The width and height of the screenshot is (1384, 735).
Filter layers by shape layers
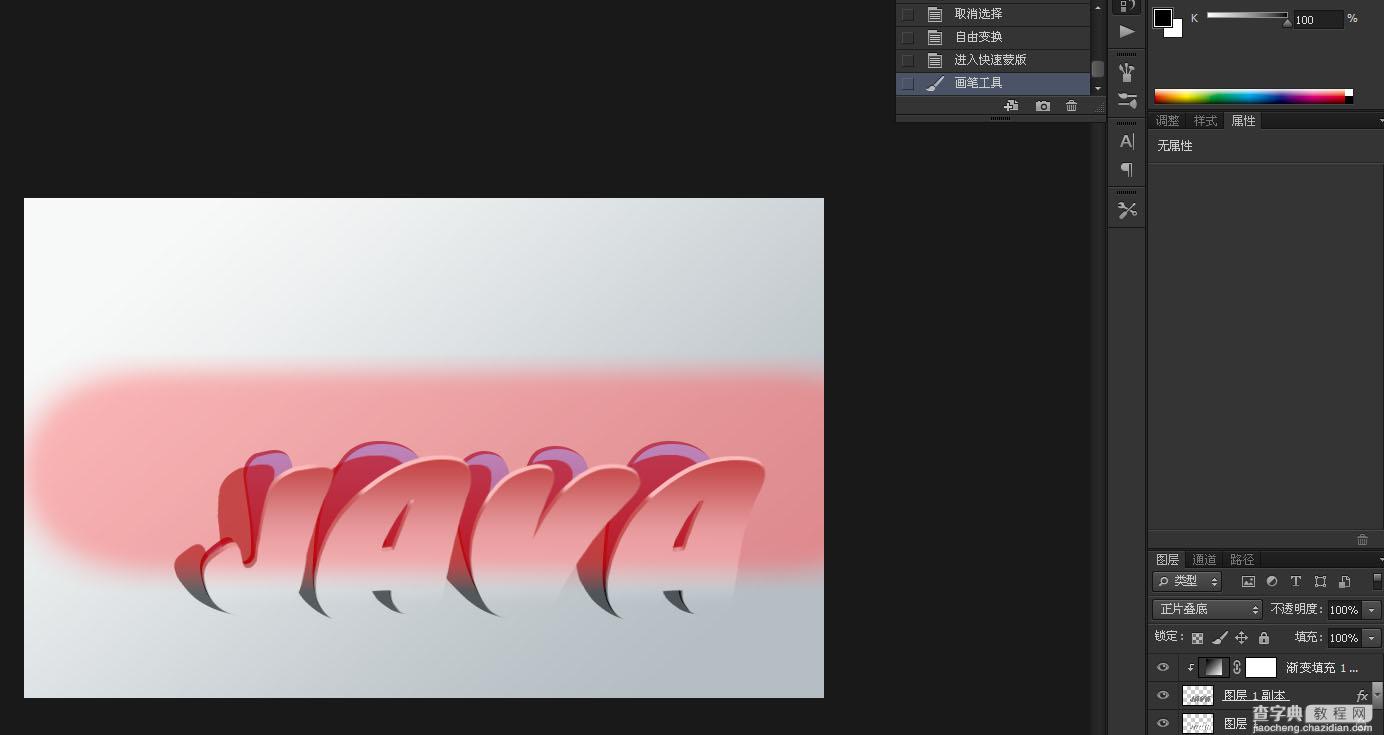pos(1320,581)
